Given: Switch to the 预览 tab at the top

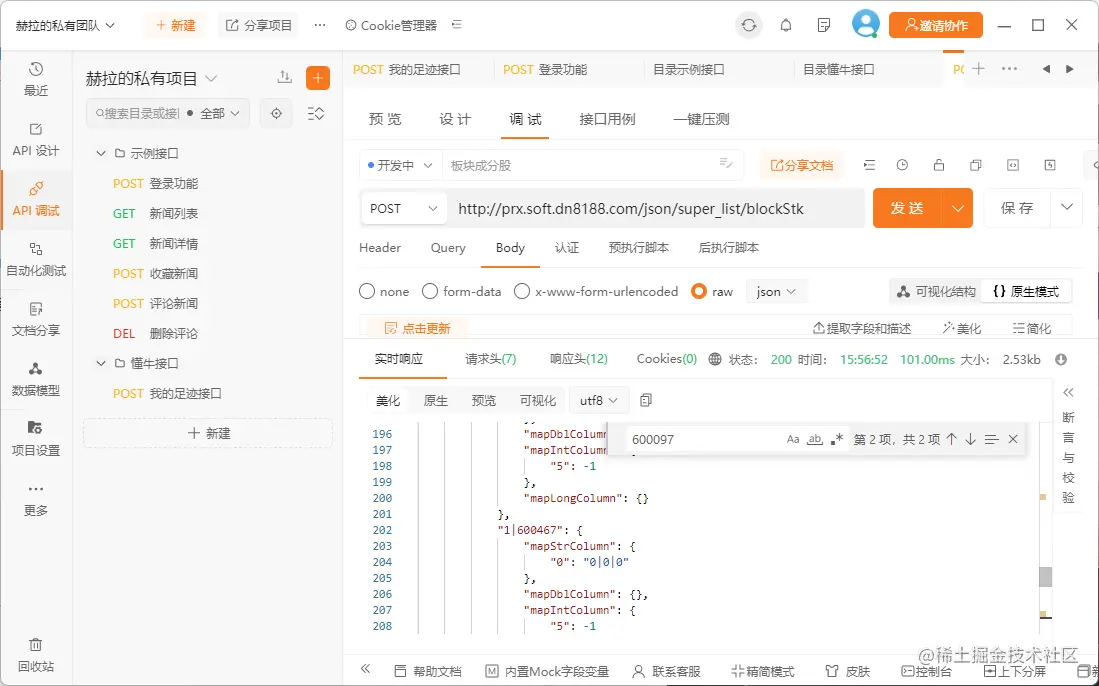Looking at the screenshot, I should click(x=385, y=119).
